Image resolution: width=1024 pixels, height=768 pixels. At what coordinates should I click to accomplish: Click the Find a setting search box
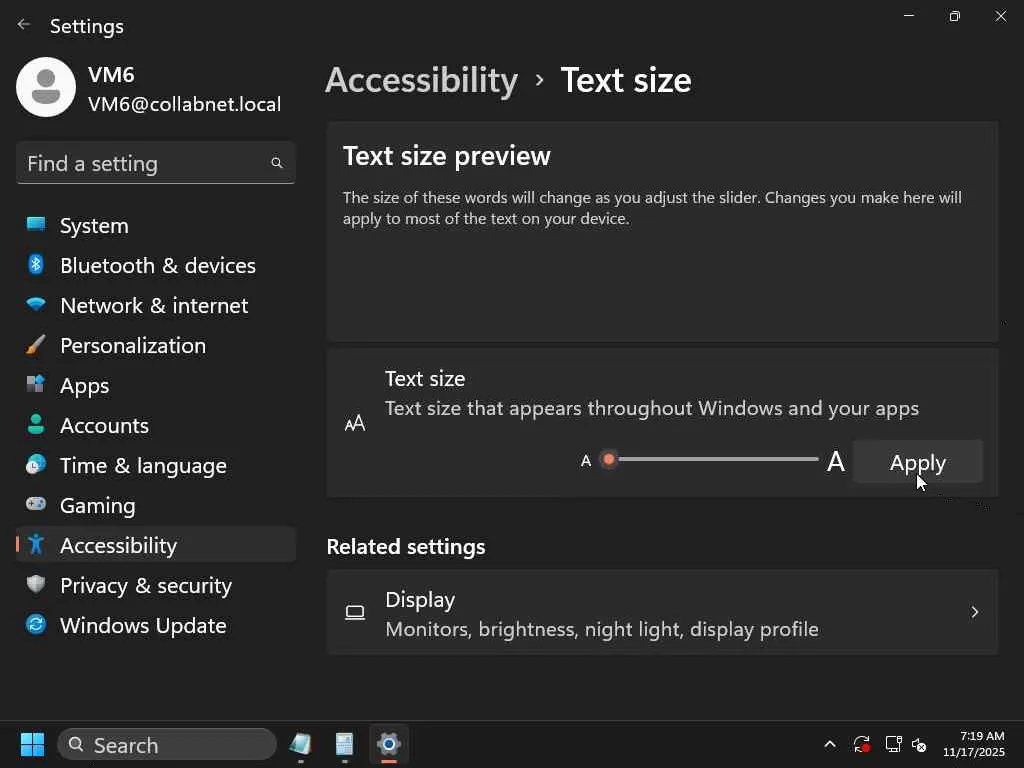click(155, 163)
